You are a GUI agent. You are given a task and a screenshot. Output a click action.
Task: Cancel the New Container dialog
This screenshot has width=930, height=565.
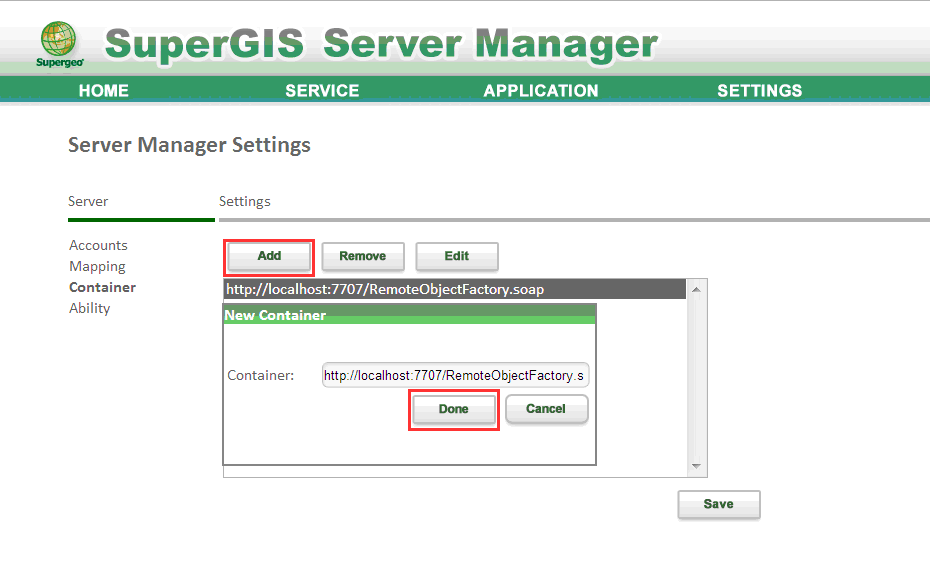coord(546,409)
